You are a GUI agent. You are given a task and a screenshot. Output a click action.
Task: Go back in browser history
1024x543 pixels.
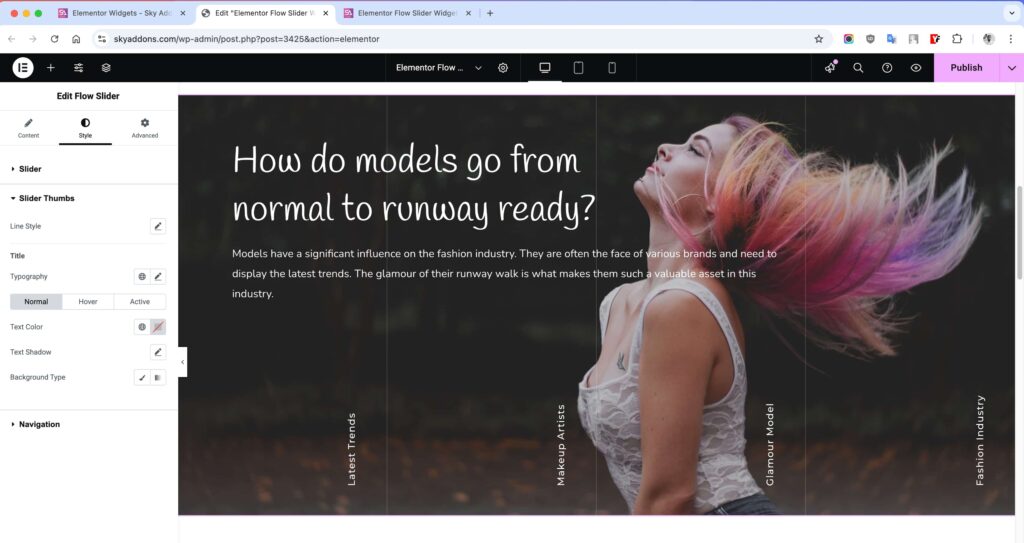(x=12, y=39)
